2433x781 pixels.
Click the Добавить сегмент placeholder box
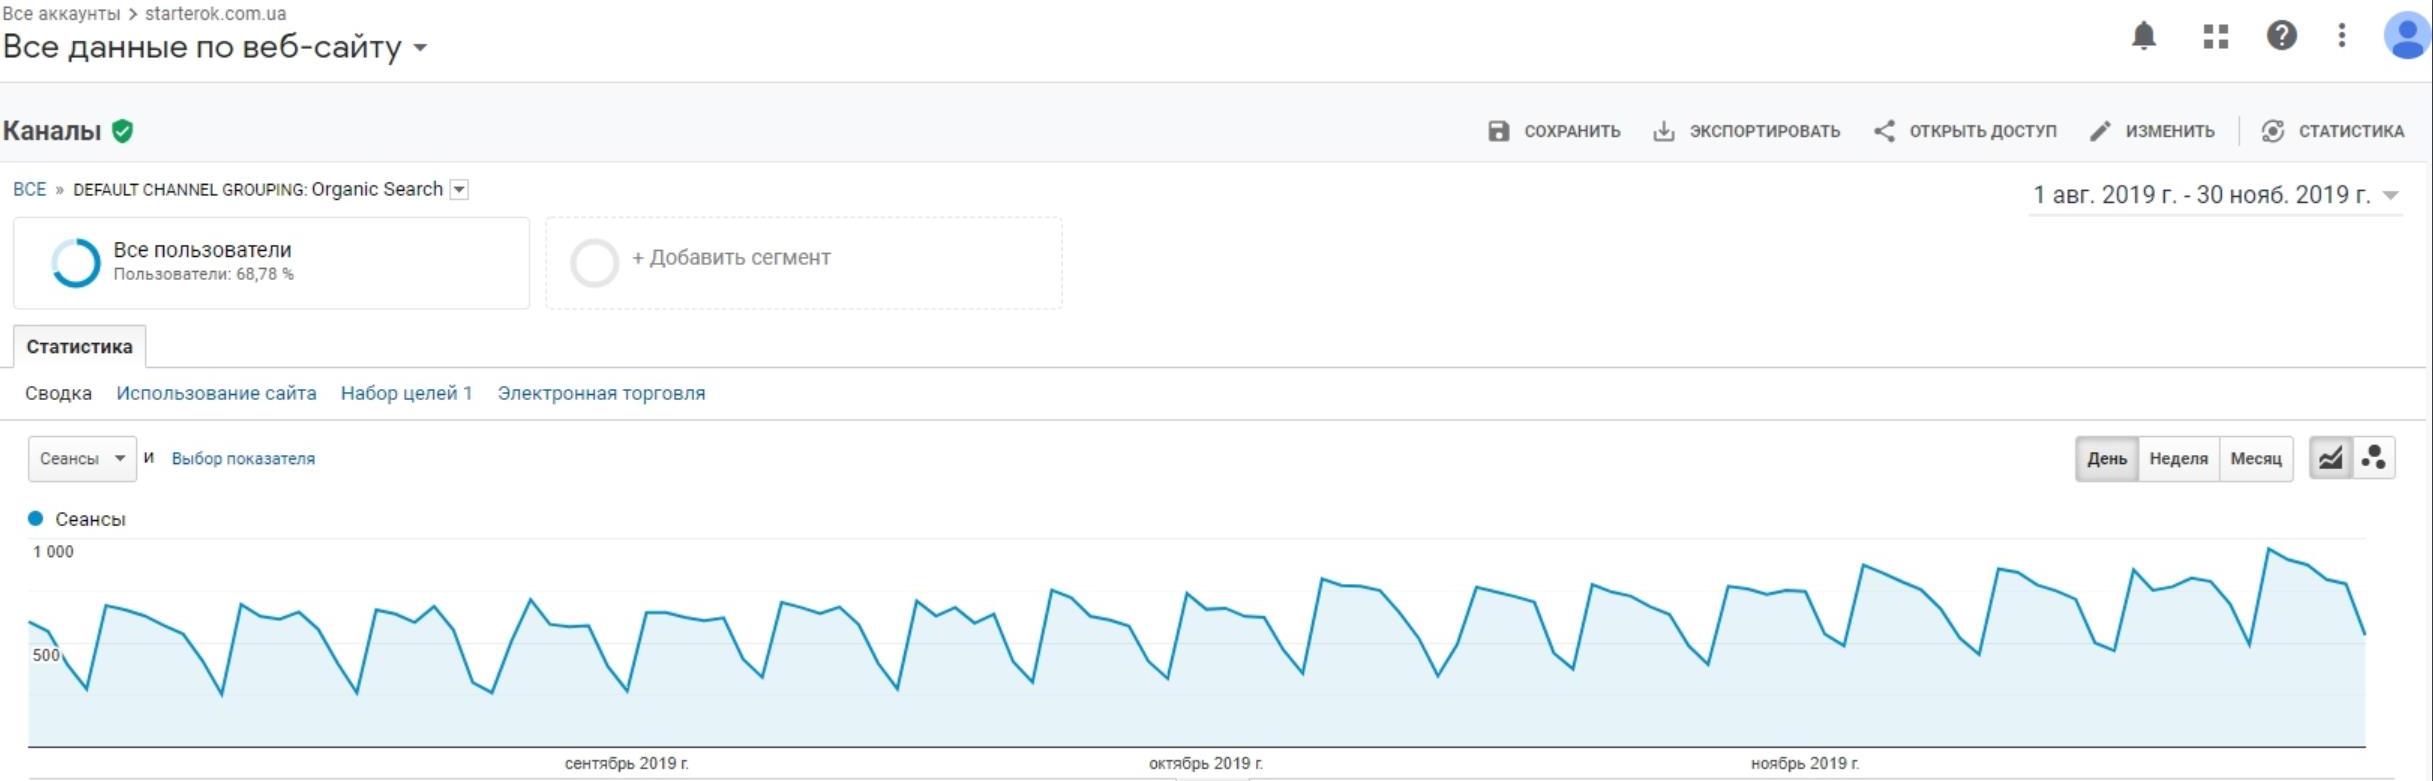803,263
